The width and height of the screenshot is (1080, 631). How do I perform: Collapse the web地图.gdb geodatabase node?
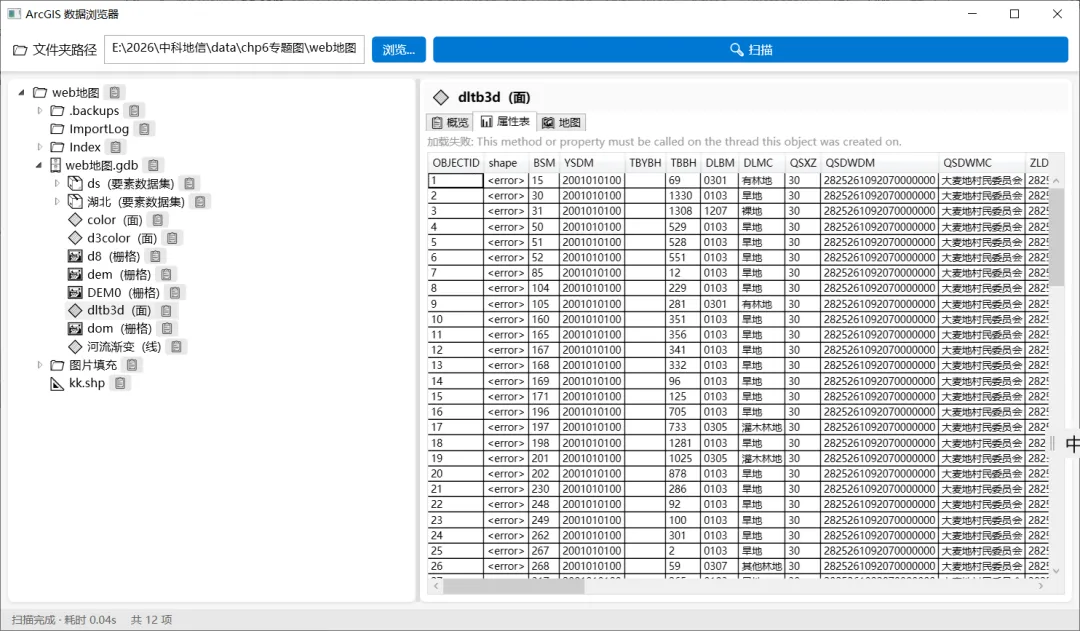(x=39, y=165)
